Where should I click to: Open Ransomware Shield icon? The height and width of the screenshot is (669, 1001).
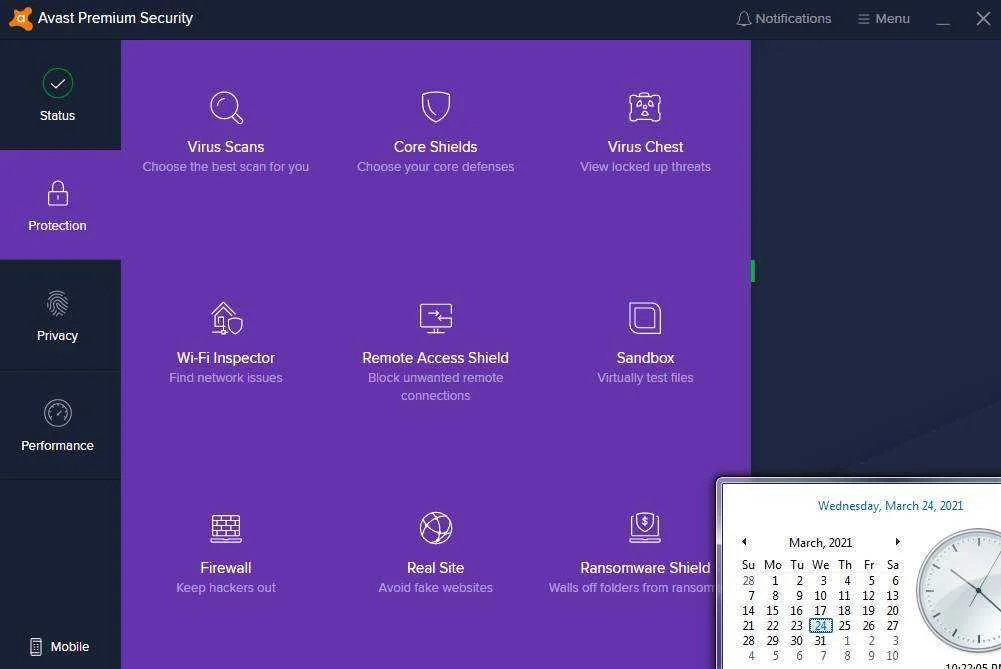click(x=645, y=528)
